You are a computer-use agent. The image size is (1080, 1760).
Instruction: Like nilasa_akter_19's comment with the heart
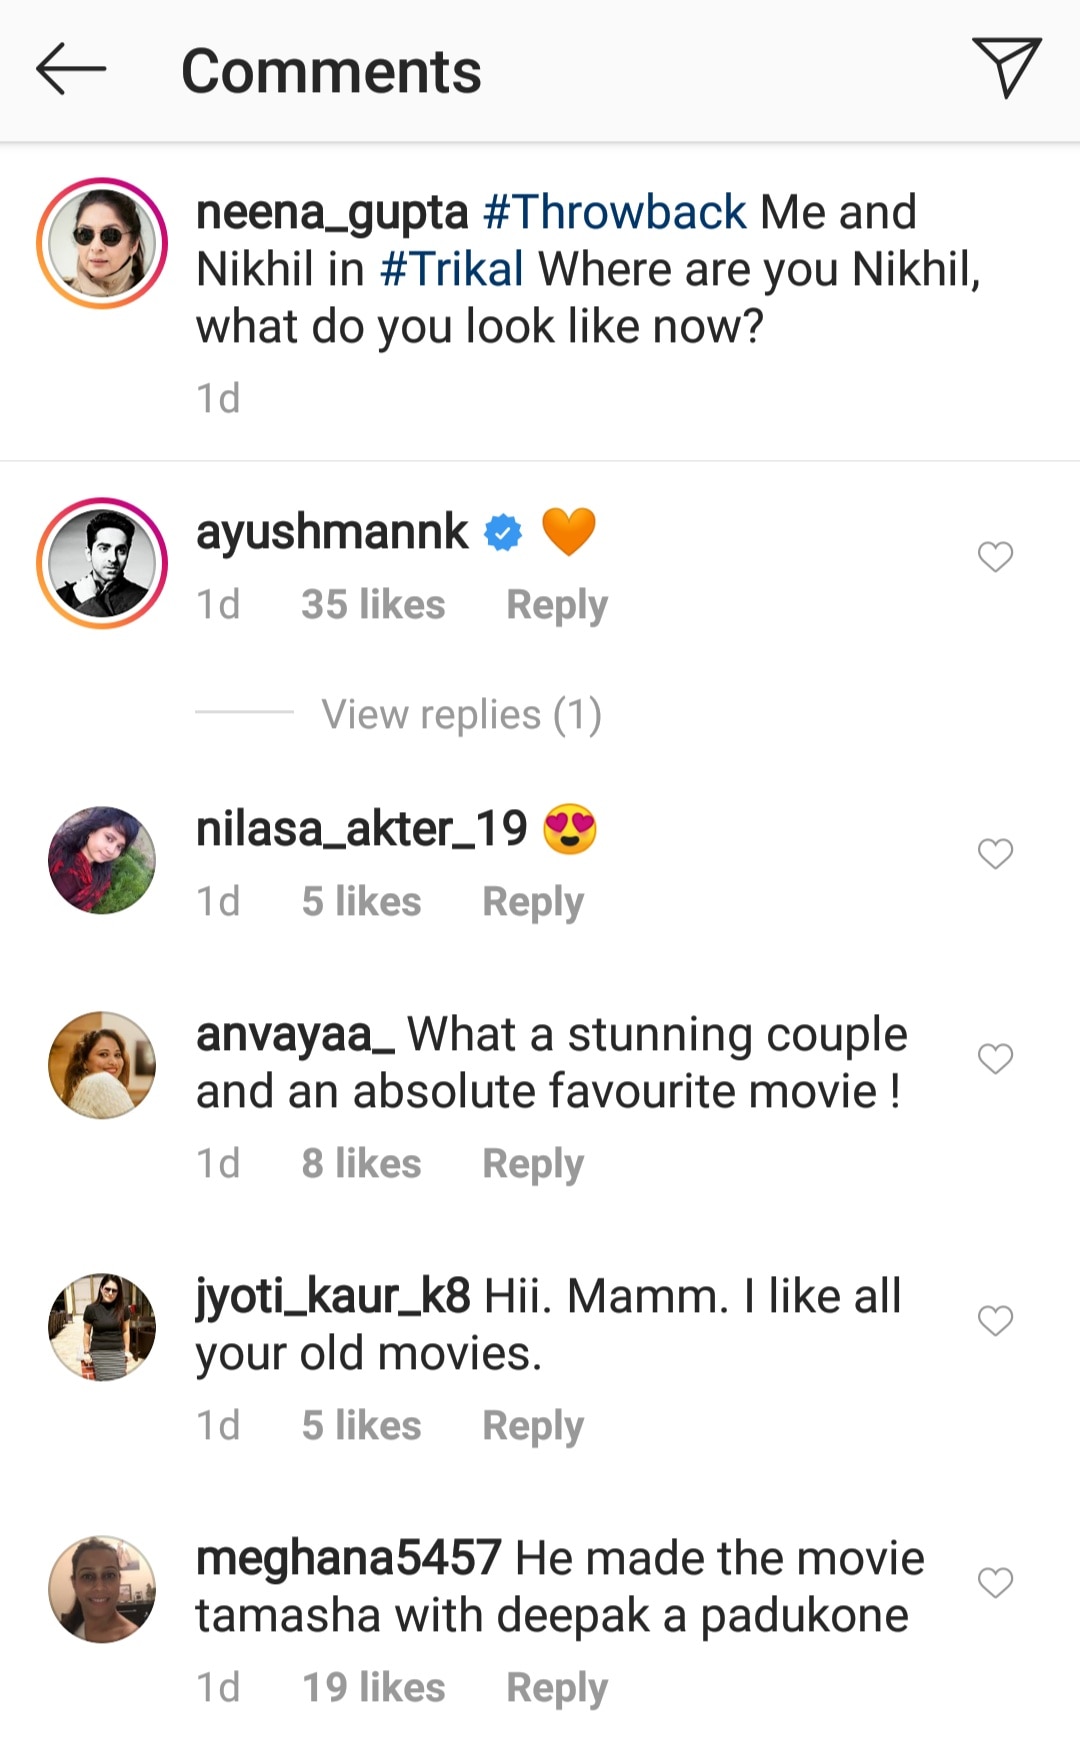coord(995,854)
